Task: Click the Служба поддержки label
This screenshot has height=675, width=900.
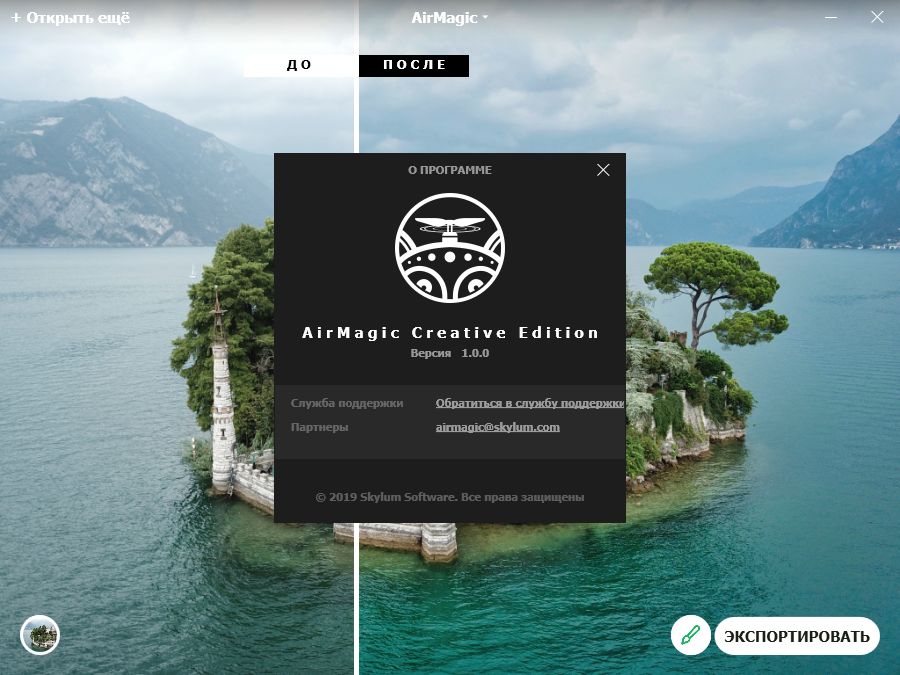Action: click(x=347, y=403)
